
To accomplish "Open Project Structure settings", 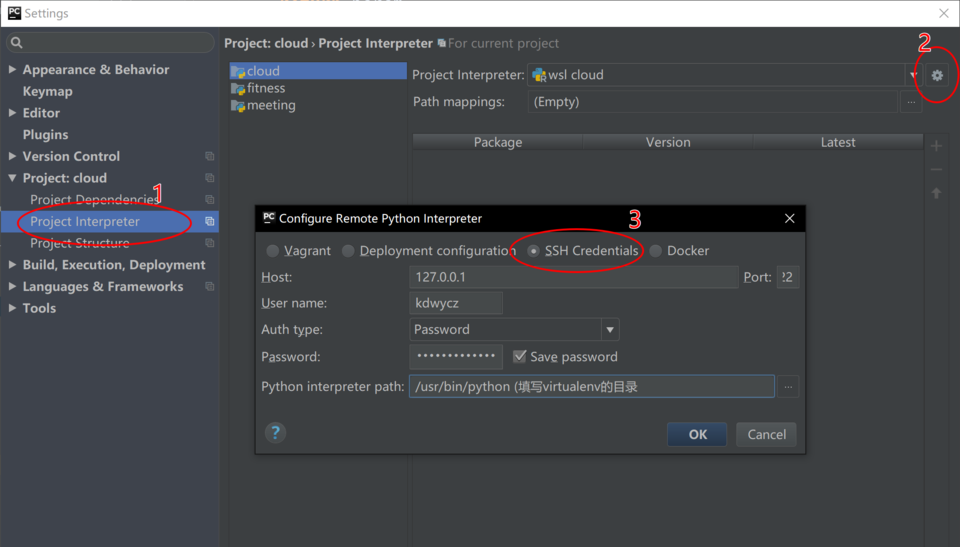I will 80,243.
